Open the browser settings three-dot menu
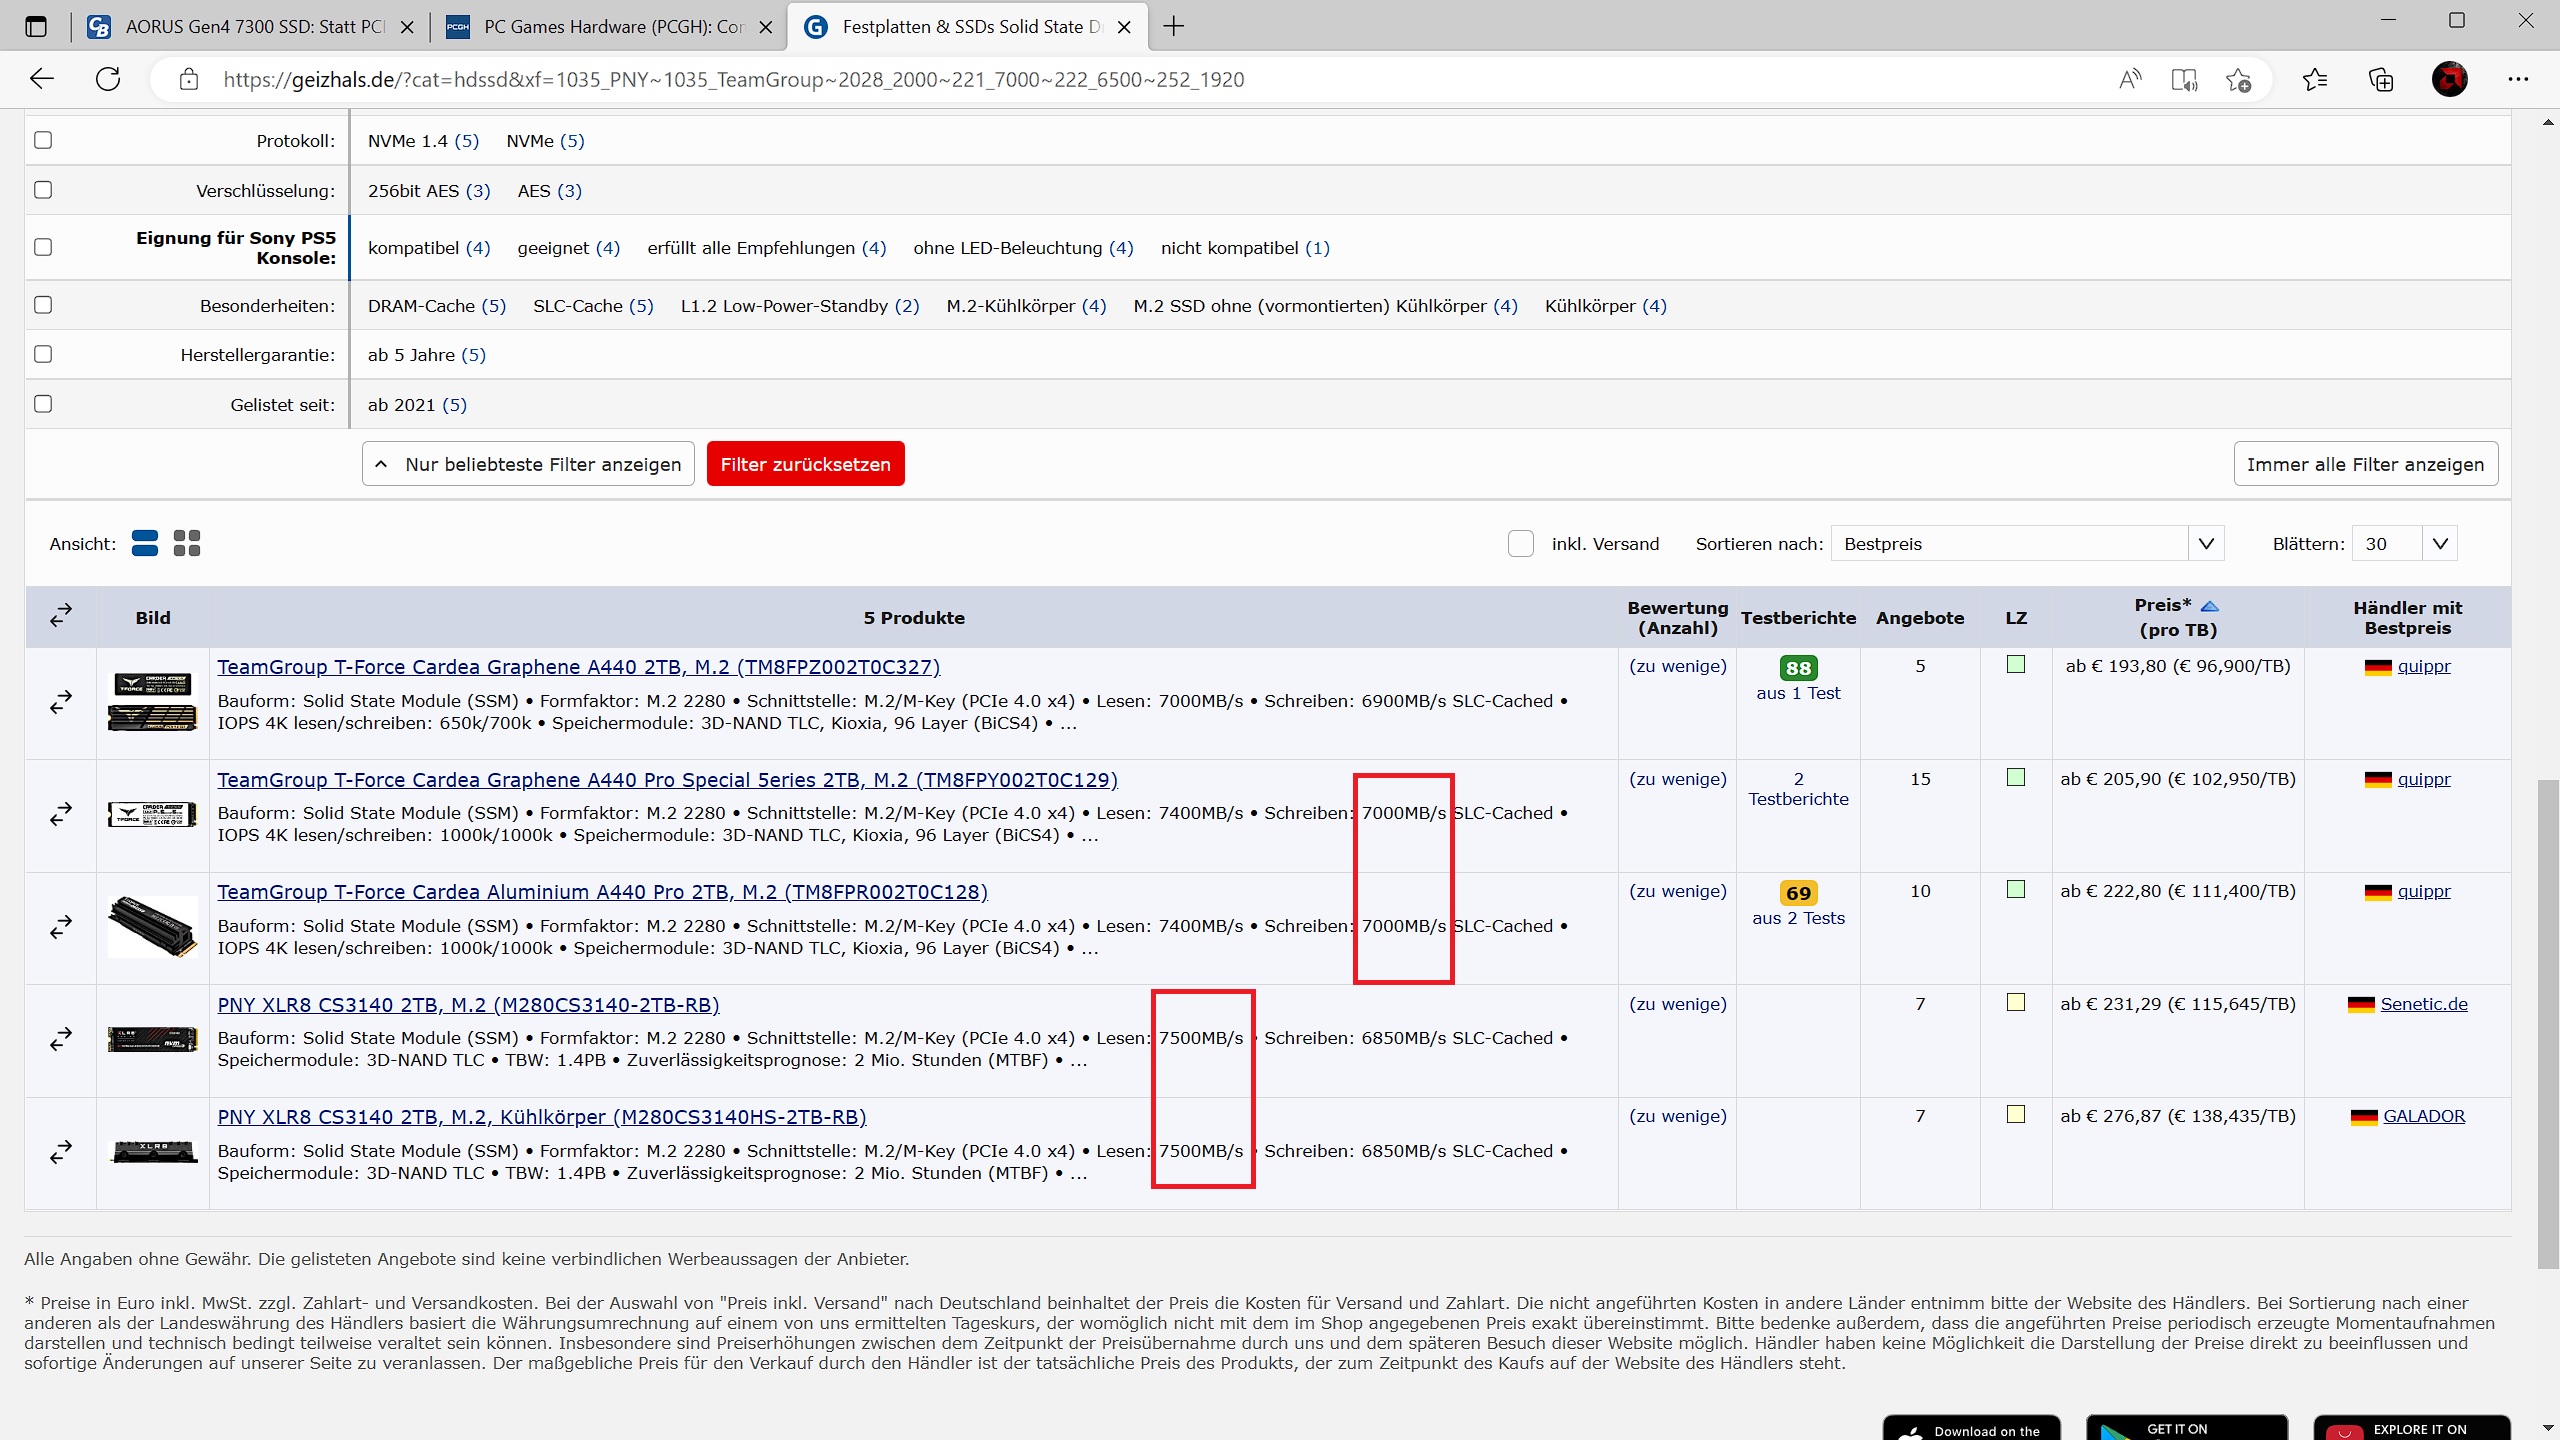This screenshot has width=2560, height=1440. coord(2518,79)
